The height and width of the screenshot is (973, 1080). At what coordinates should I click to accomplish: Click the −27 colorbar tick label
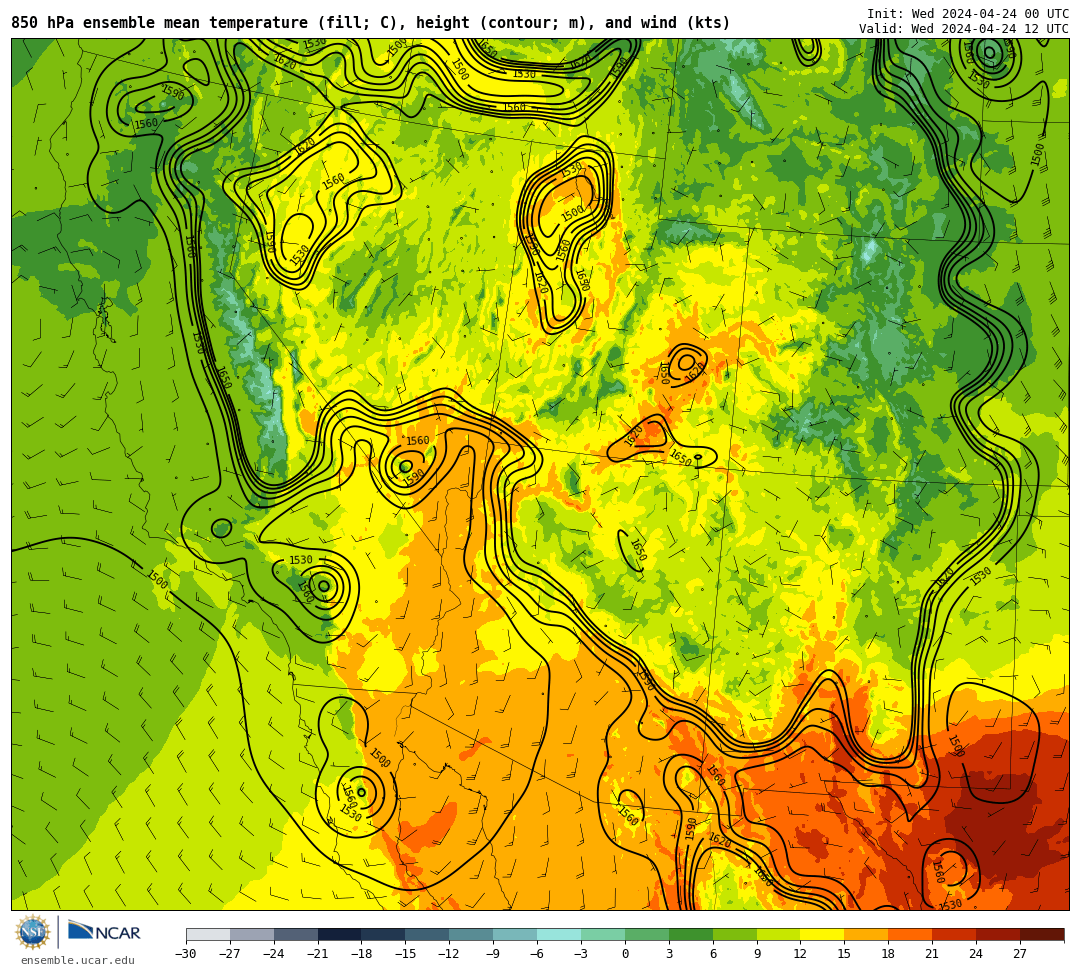(x=230, y=954)
